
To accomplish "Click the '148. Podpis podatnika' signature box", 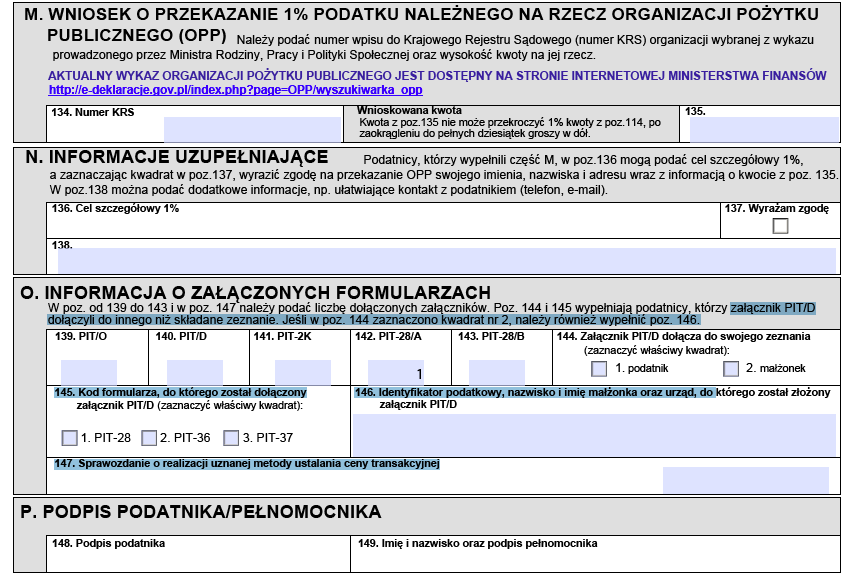I will (198, 554).
